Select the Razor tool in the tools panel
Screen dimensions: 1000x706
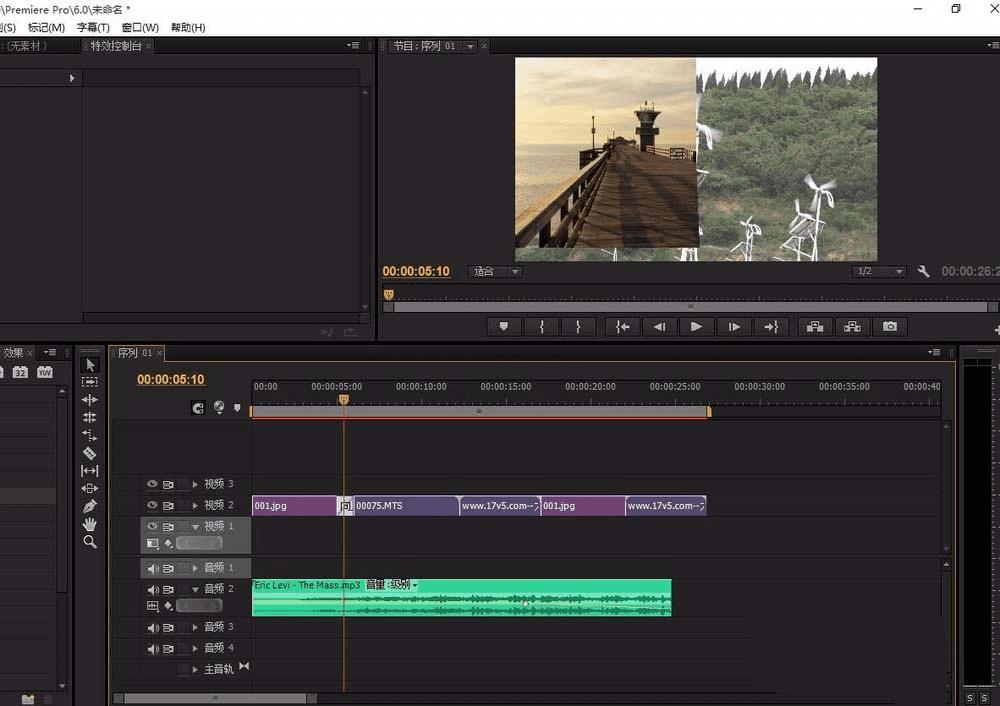point(90,453)
